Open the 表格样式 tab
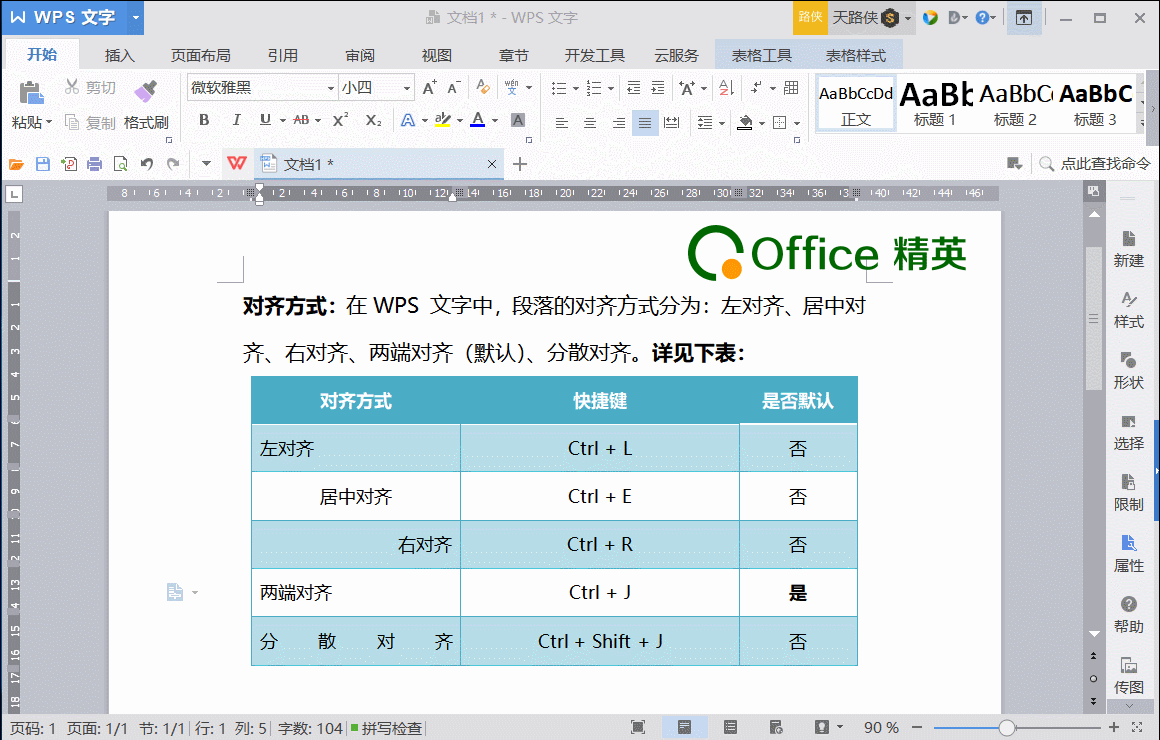Viewport: 1160px width, 740px height. pos(855,56)
